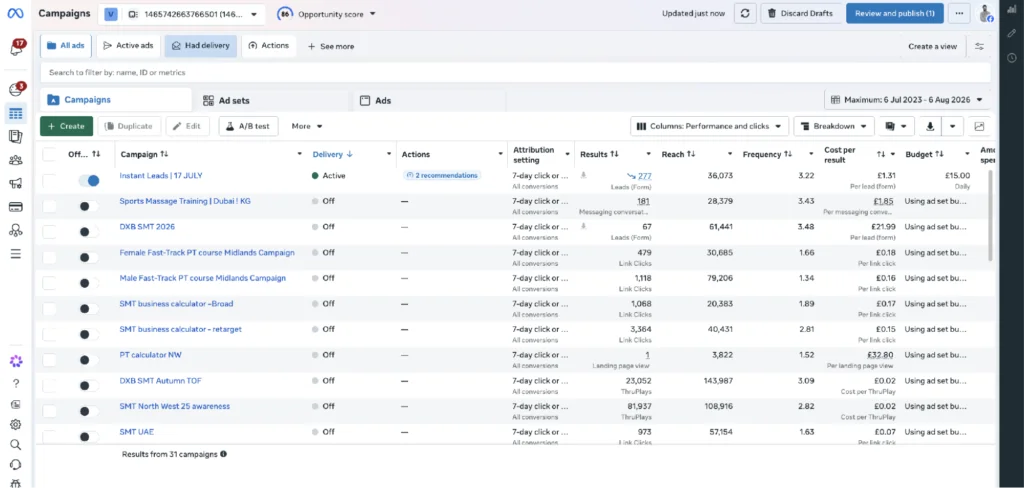Turn off the Instant Leads | 17 JULY toggle

(89, 180)
